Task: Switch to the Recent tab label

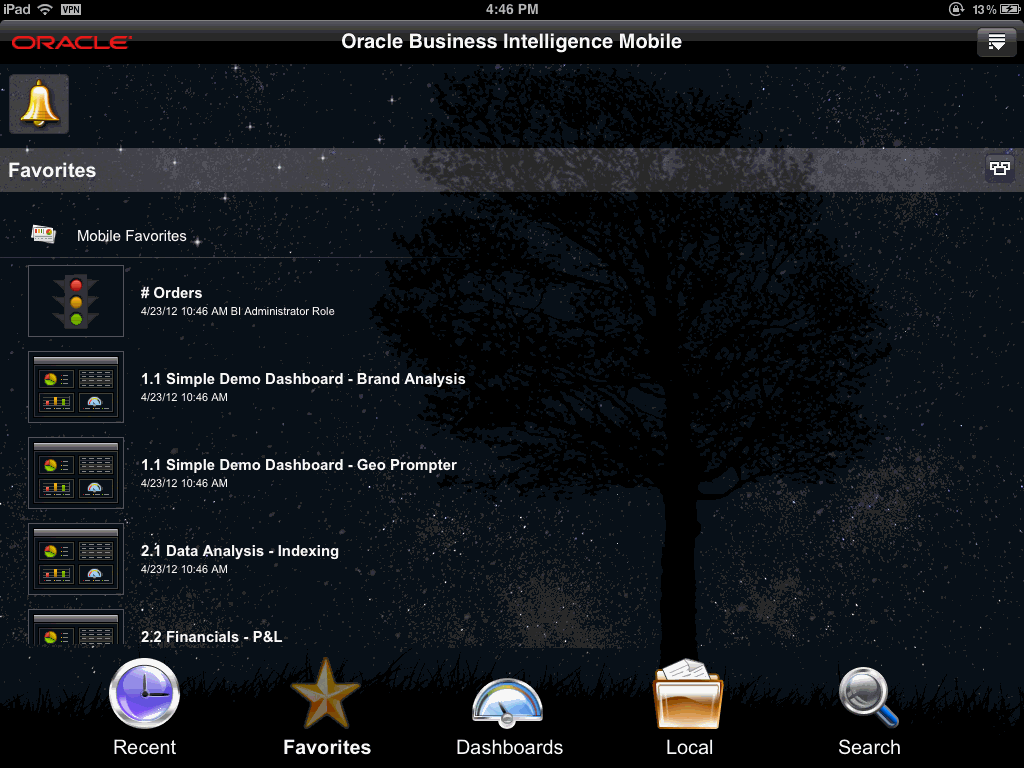Action: point(144,747)
